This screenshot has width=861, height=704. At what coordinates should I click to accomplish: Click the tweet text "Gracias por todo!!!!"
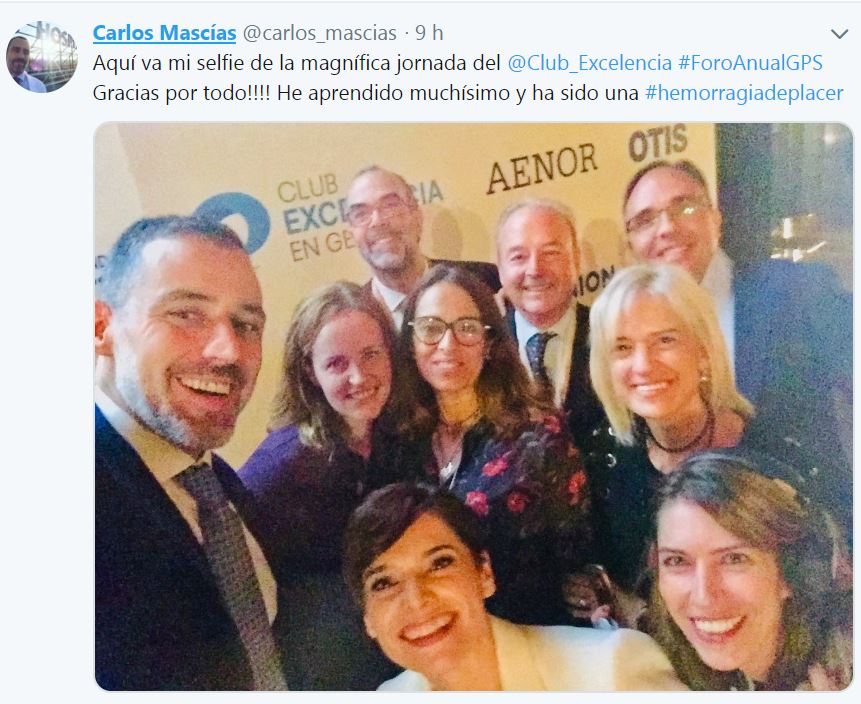[x=181, y=93]
